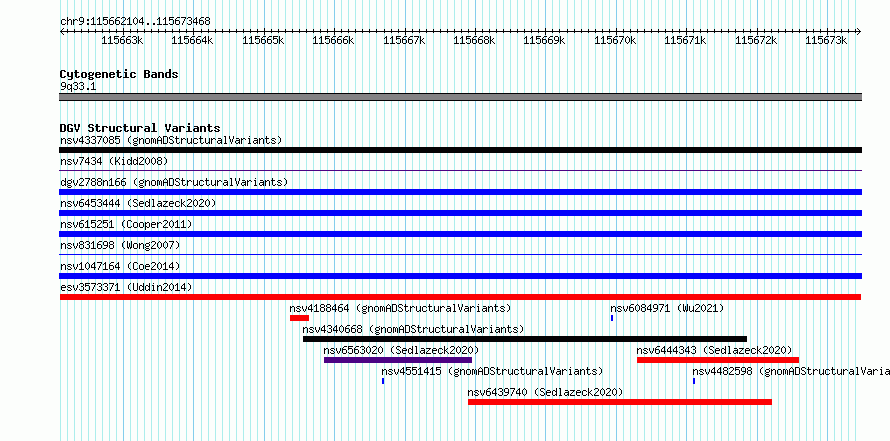Click the small red nsv4188464 bar
The height and width of the screenshot is (441, 890).
[x=299, y=318]
